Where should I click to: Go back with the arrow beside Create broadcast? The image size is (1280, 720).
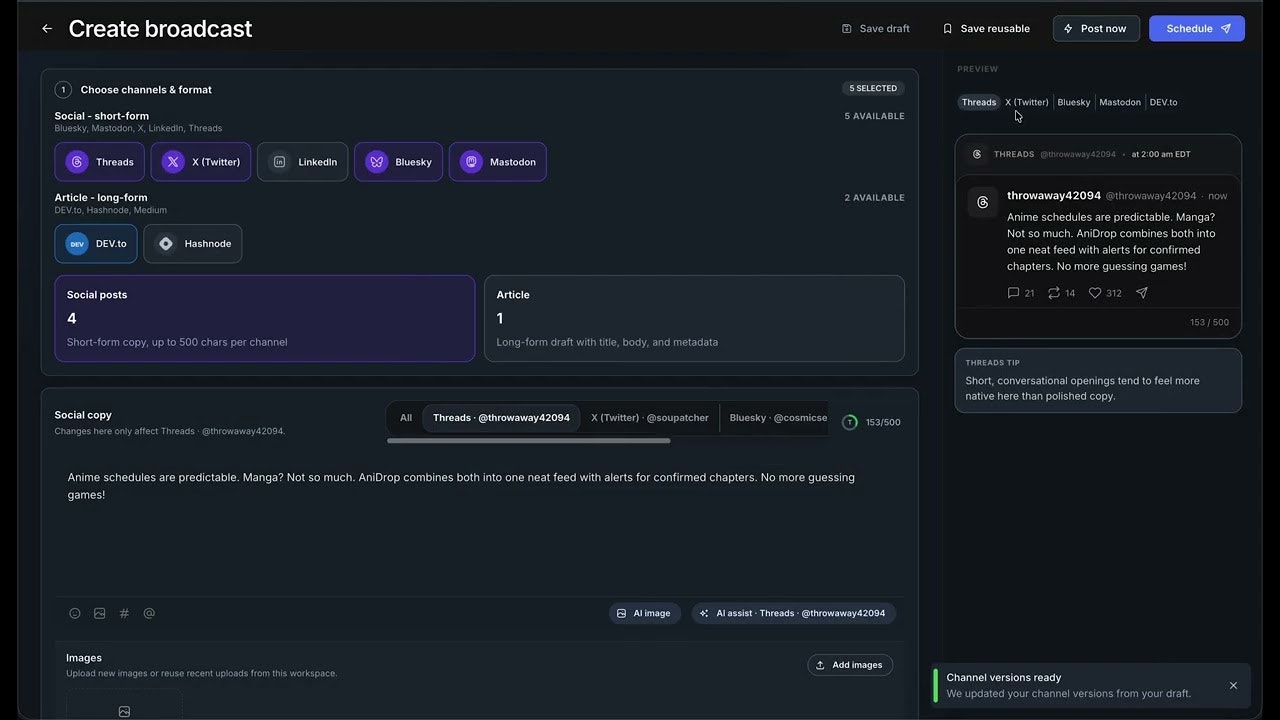(x=47, y=29)
